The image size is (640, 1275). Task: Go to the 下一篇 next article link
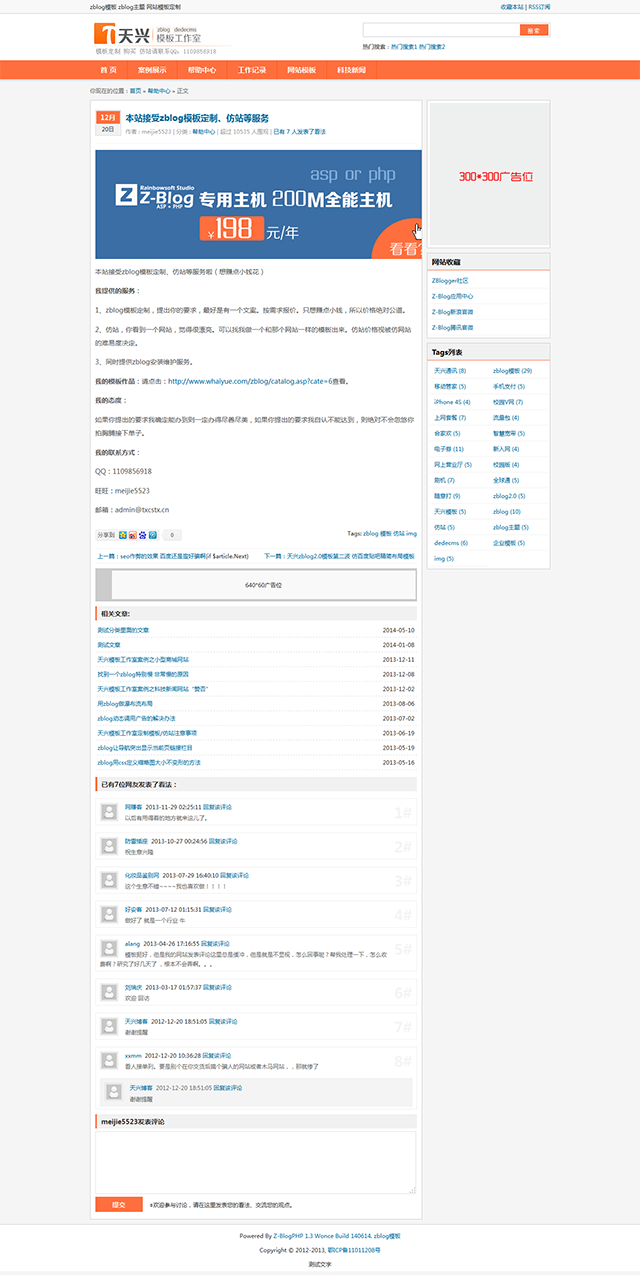(340, 555)
